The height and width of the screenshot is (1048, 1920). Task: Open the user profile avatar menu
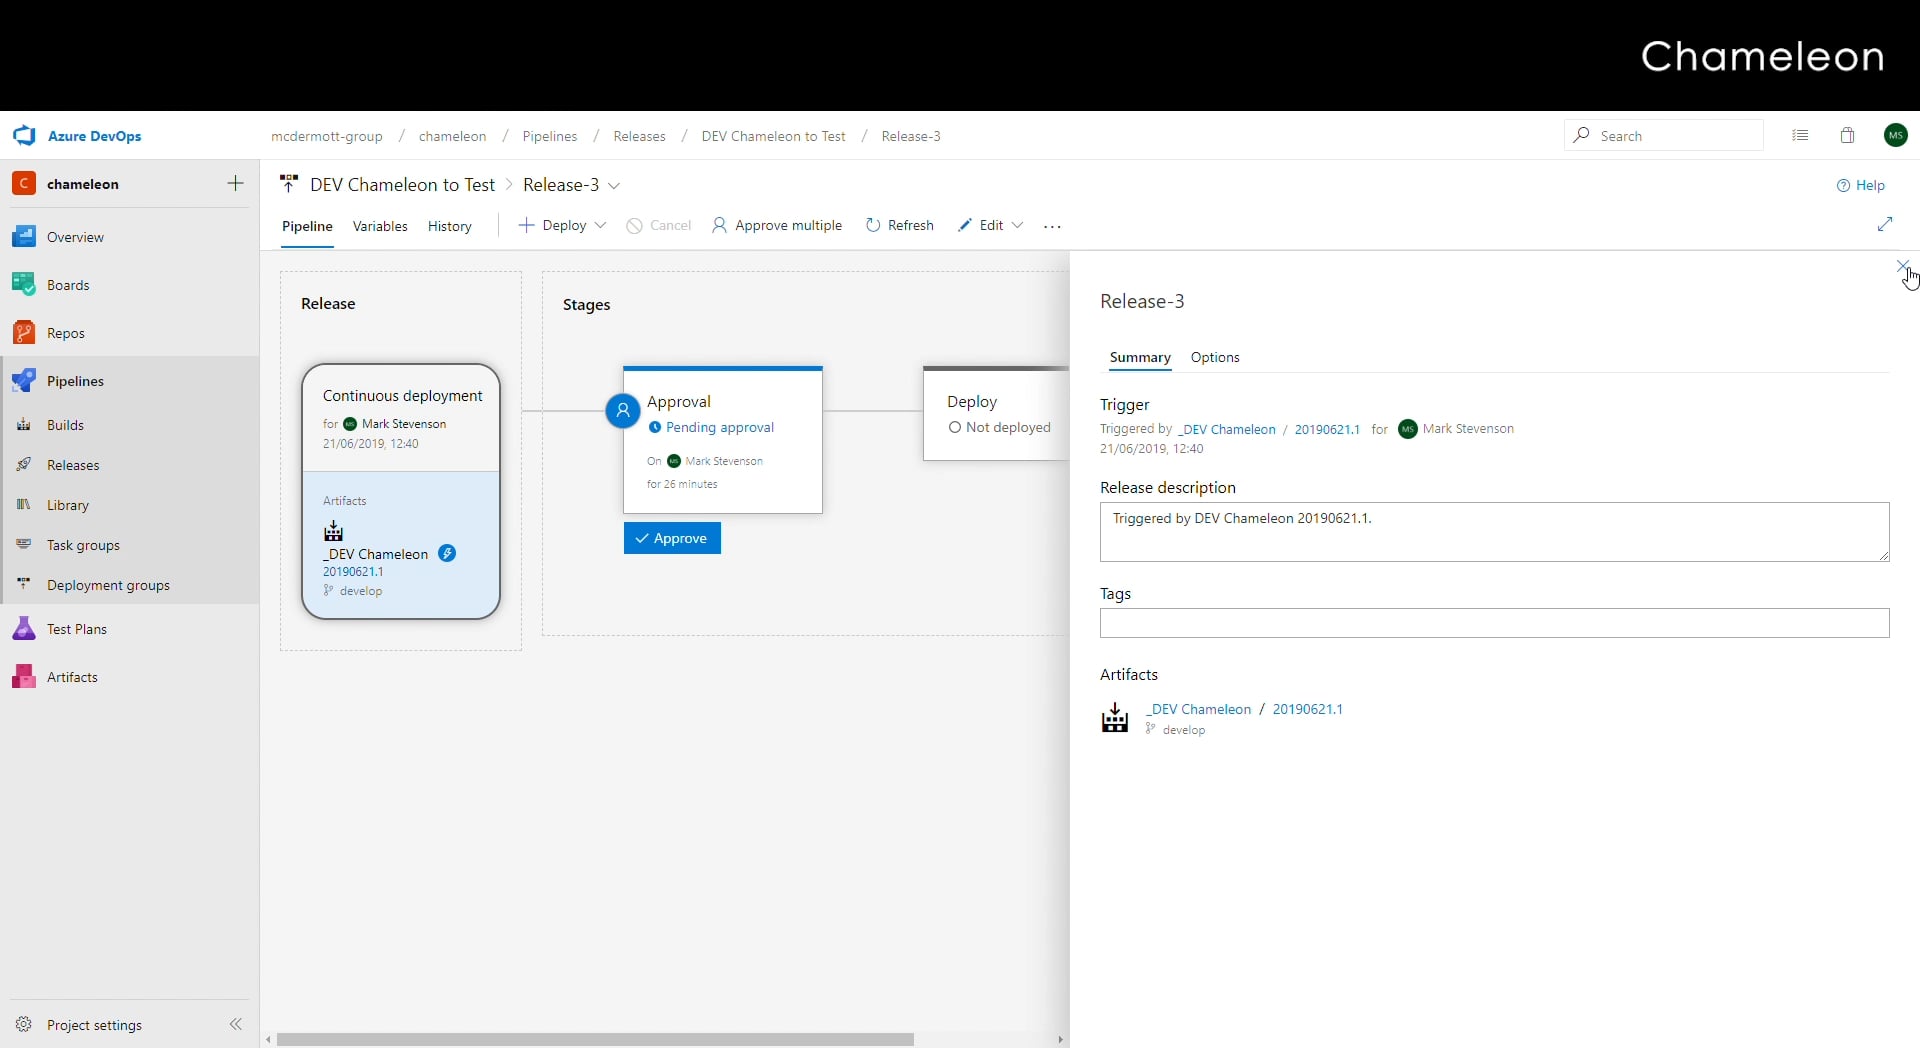coord(1895,136)
